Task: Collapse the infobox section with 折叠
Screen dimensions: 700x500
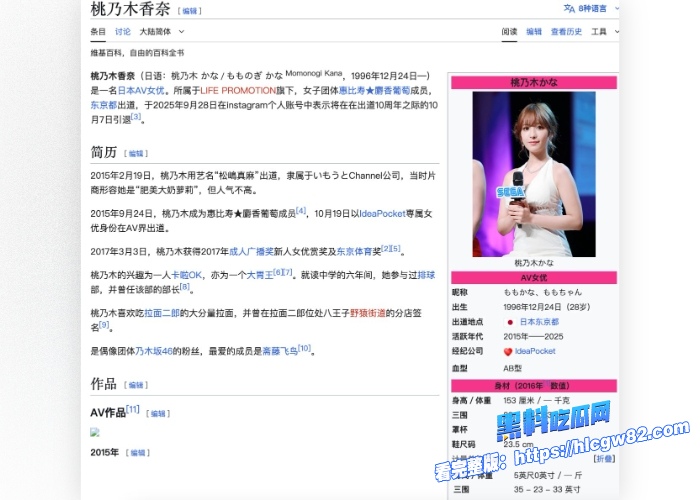Action: click(606, 459)
